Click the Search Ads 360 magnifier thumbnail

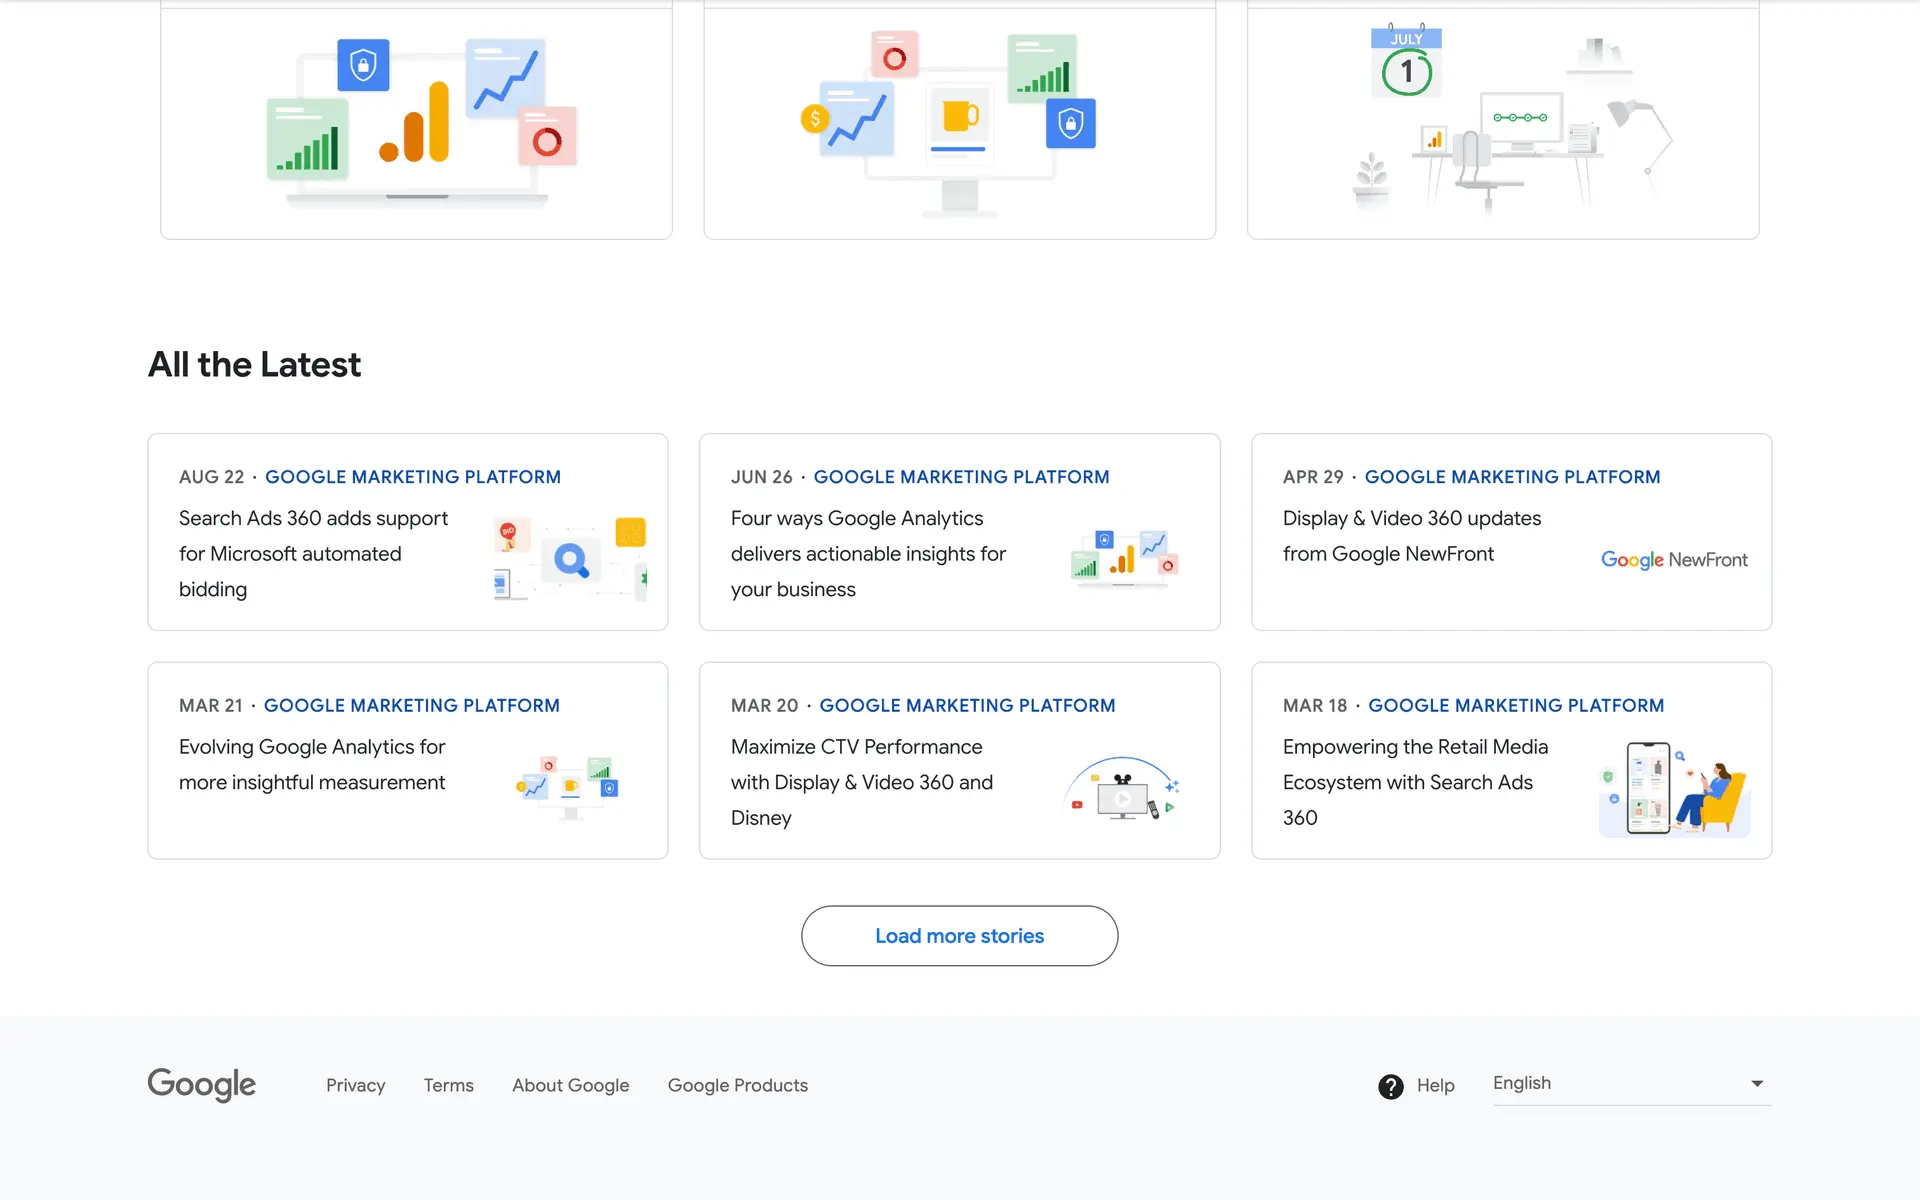570,558
